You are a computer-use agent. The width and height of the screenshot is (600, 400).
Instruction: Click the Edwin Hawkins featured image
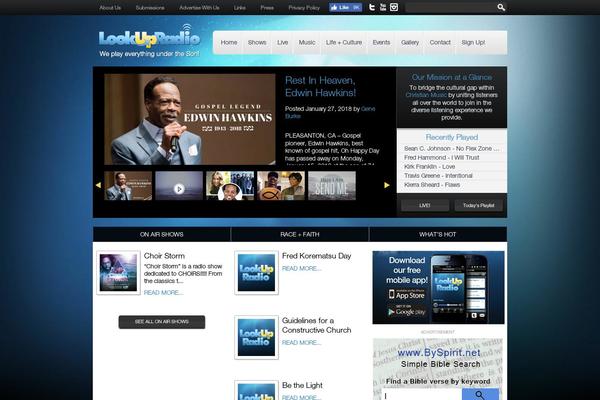(x=190, y=119)
